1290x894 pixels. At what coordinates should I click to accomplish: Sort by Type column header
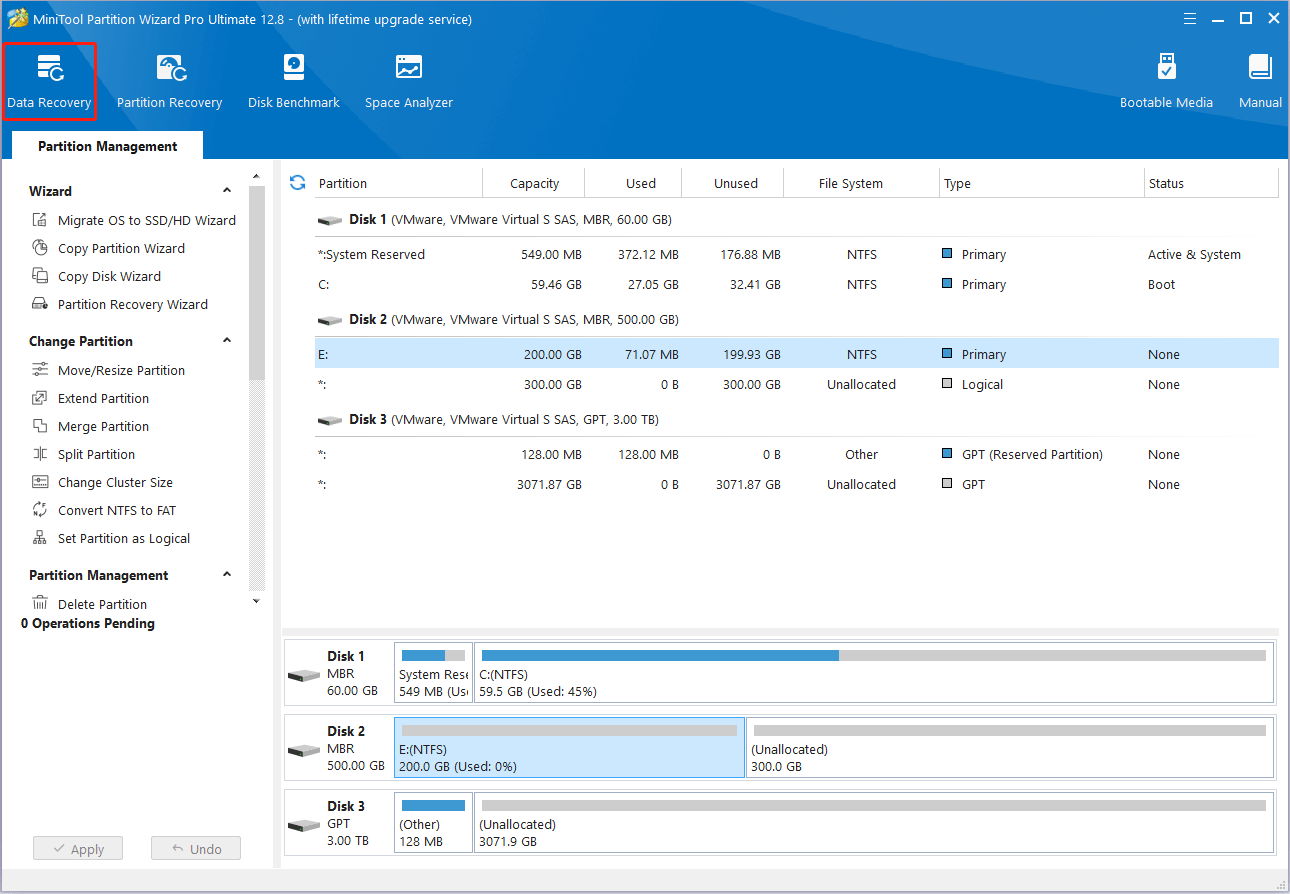coord(1042,183)
